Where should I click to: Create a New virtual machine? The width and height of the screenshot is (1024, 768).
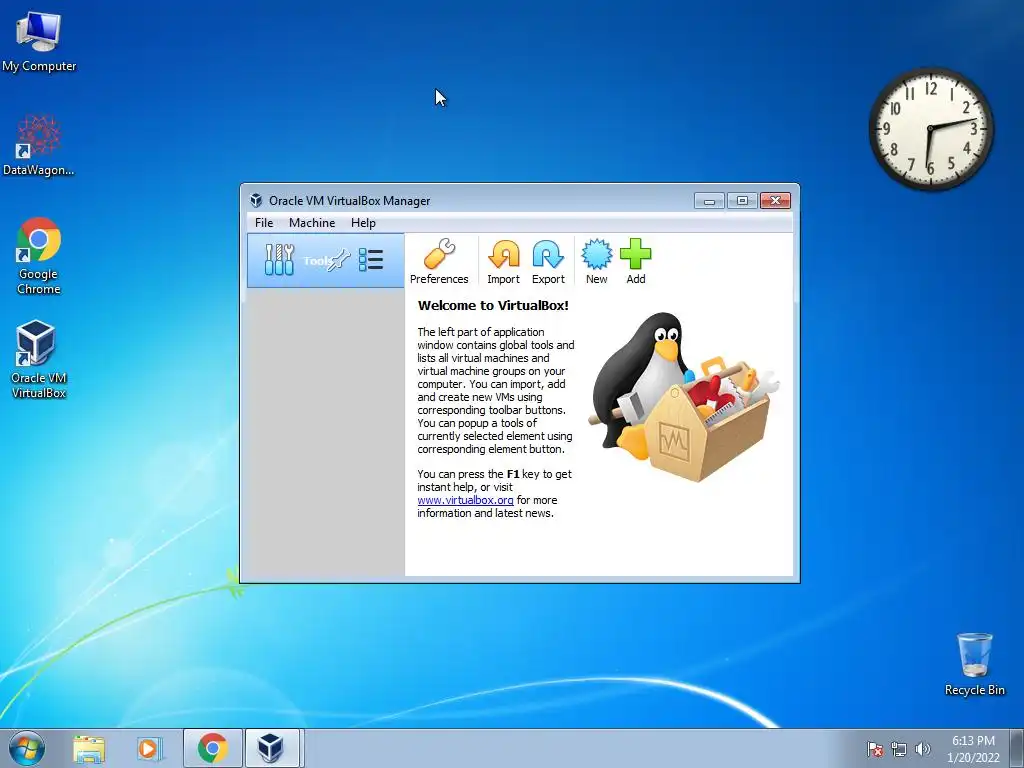pos(596,261)
